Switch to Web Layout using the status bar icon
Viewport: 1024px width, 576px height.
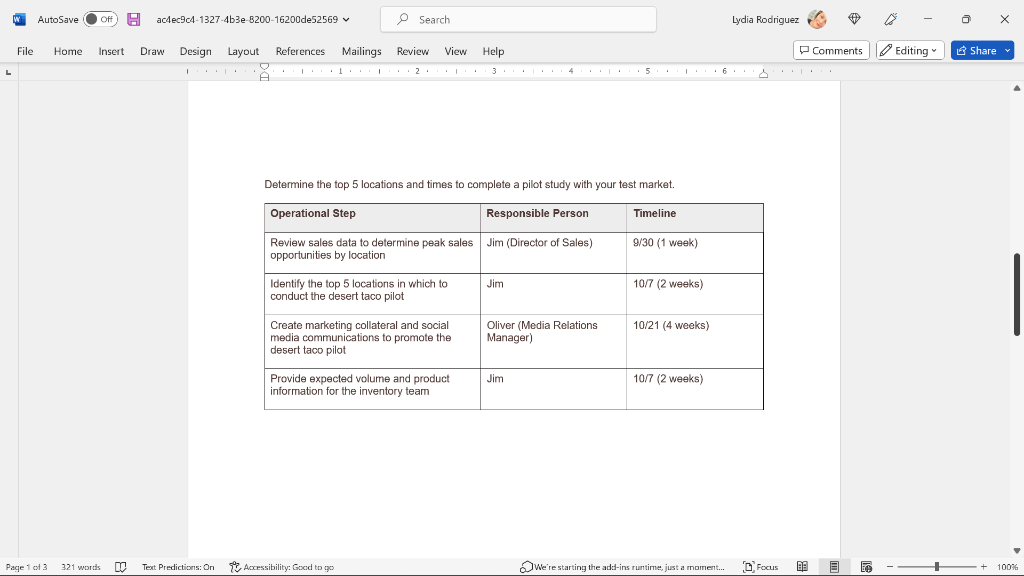[x=866, y=566]
